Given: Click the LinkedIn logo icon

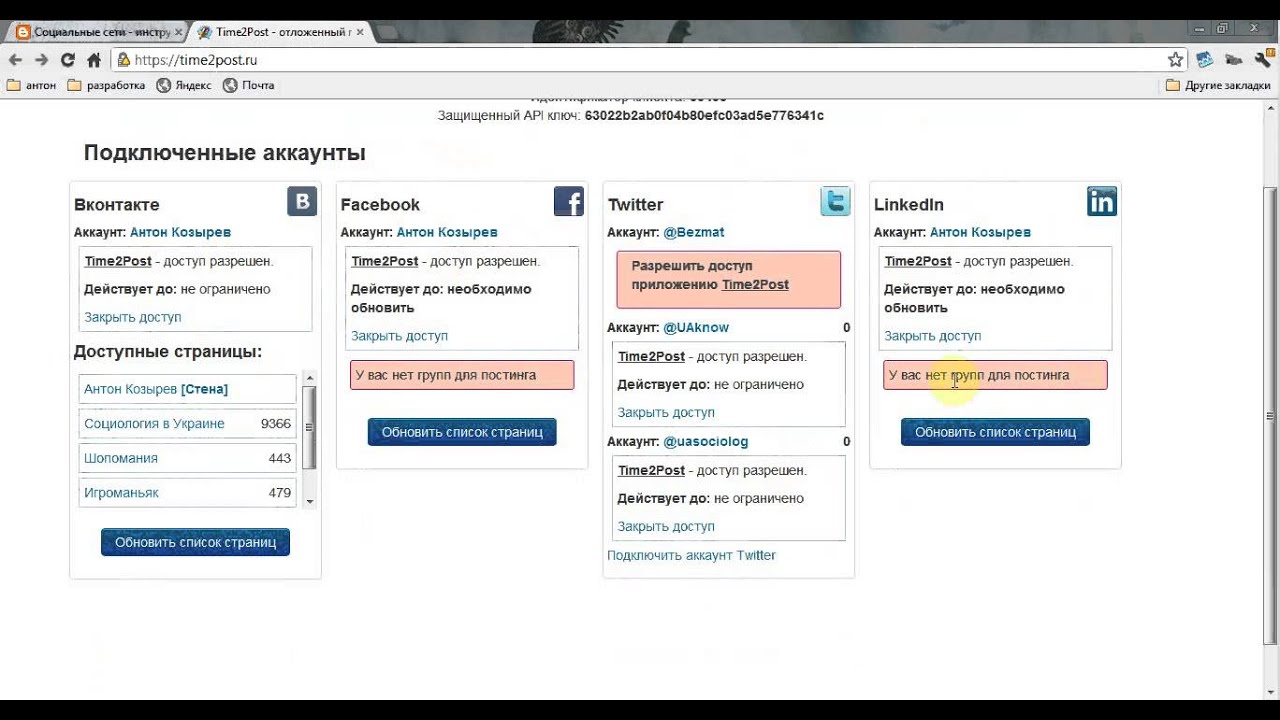Looking at the screenshot, I should [x=1102, y=202].
